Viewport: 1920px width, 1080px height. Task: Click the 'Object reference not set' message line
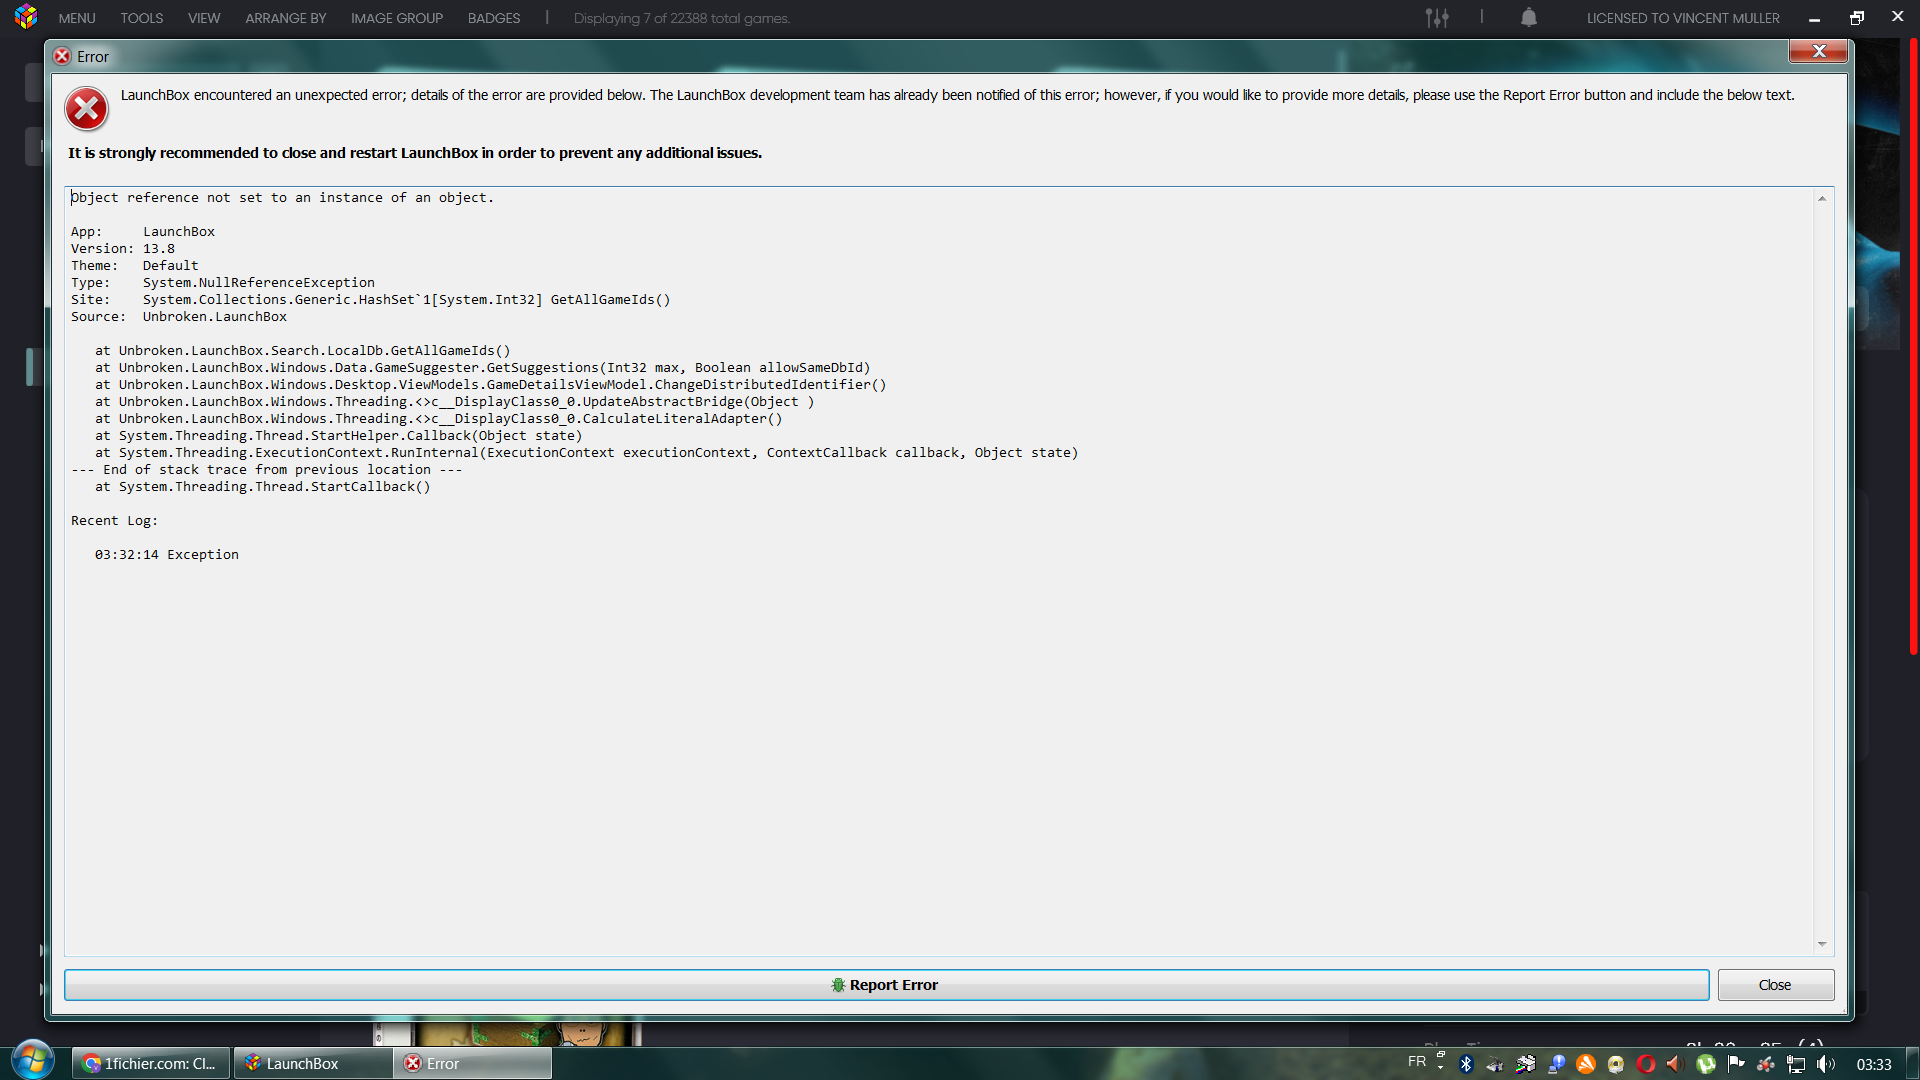(x=283, y=198)
